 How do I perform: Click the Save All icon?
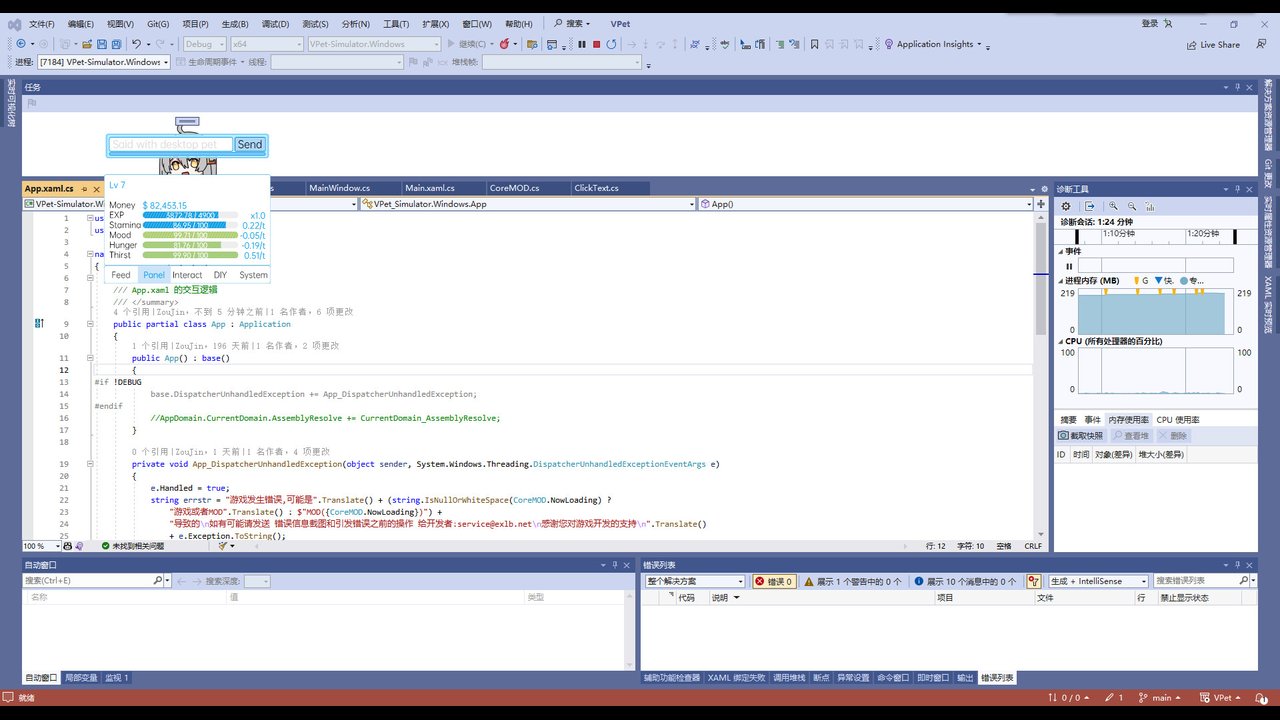pos(117,44)
